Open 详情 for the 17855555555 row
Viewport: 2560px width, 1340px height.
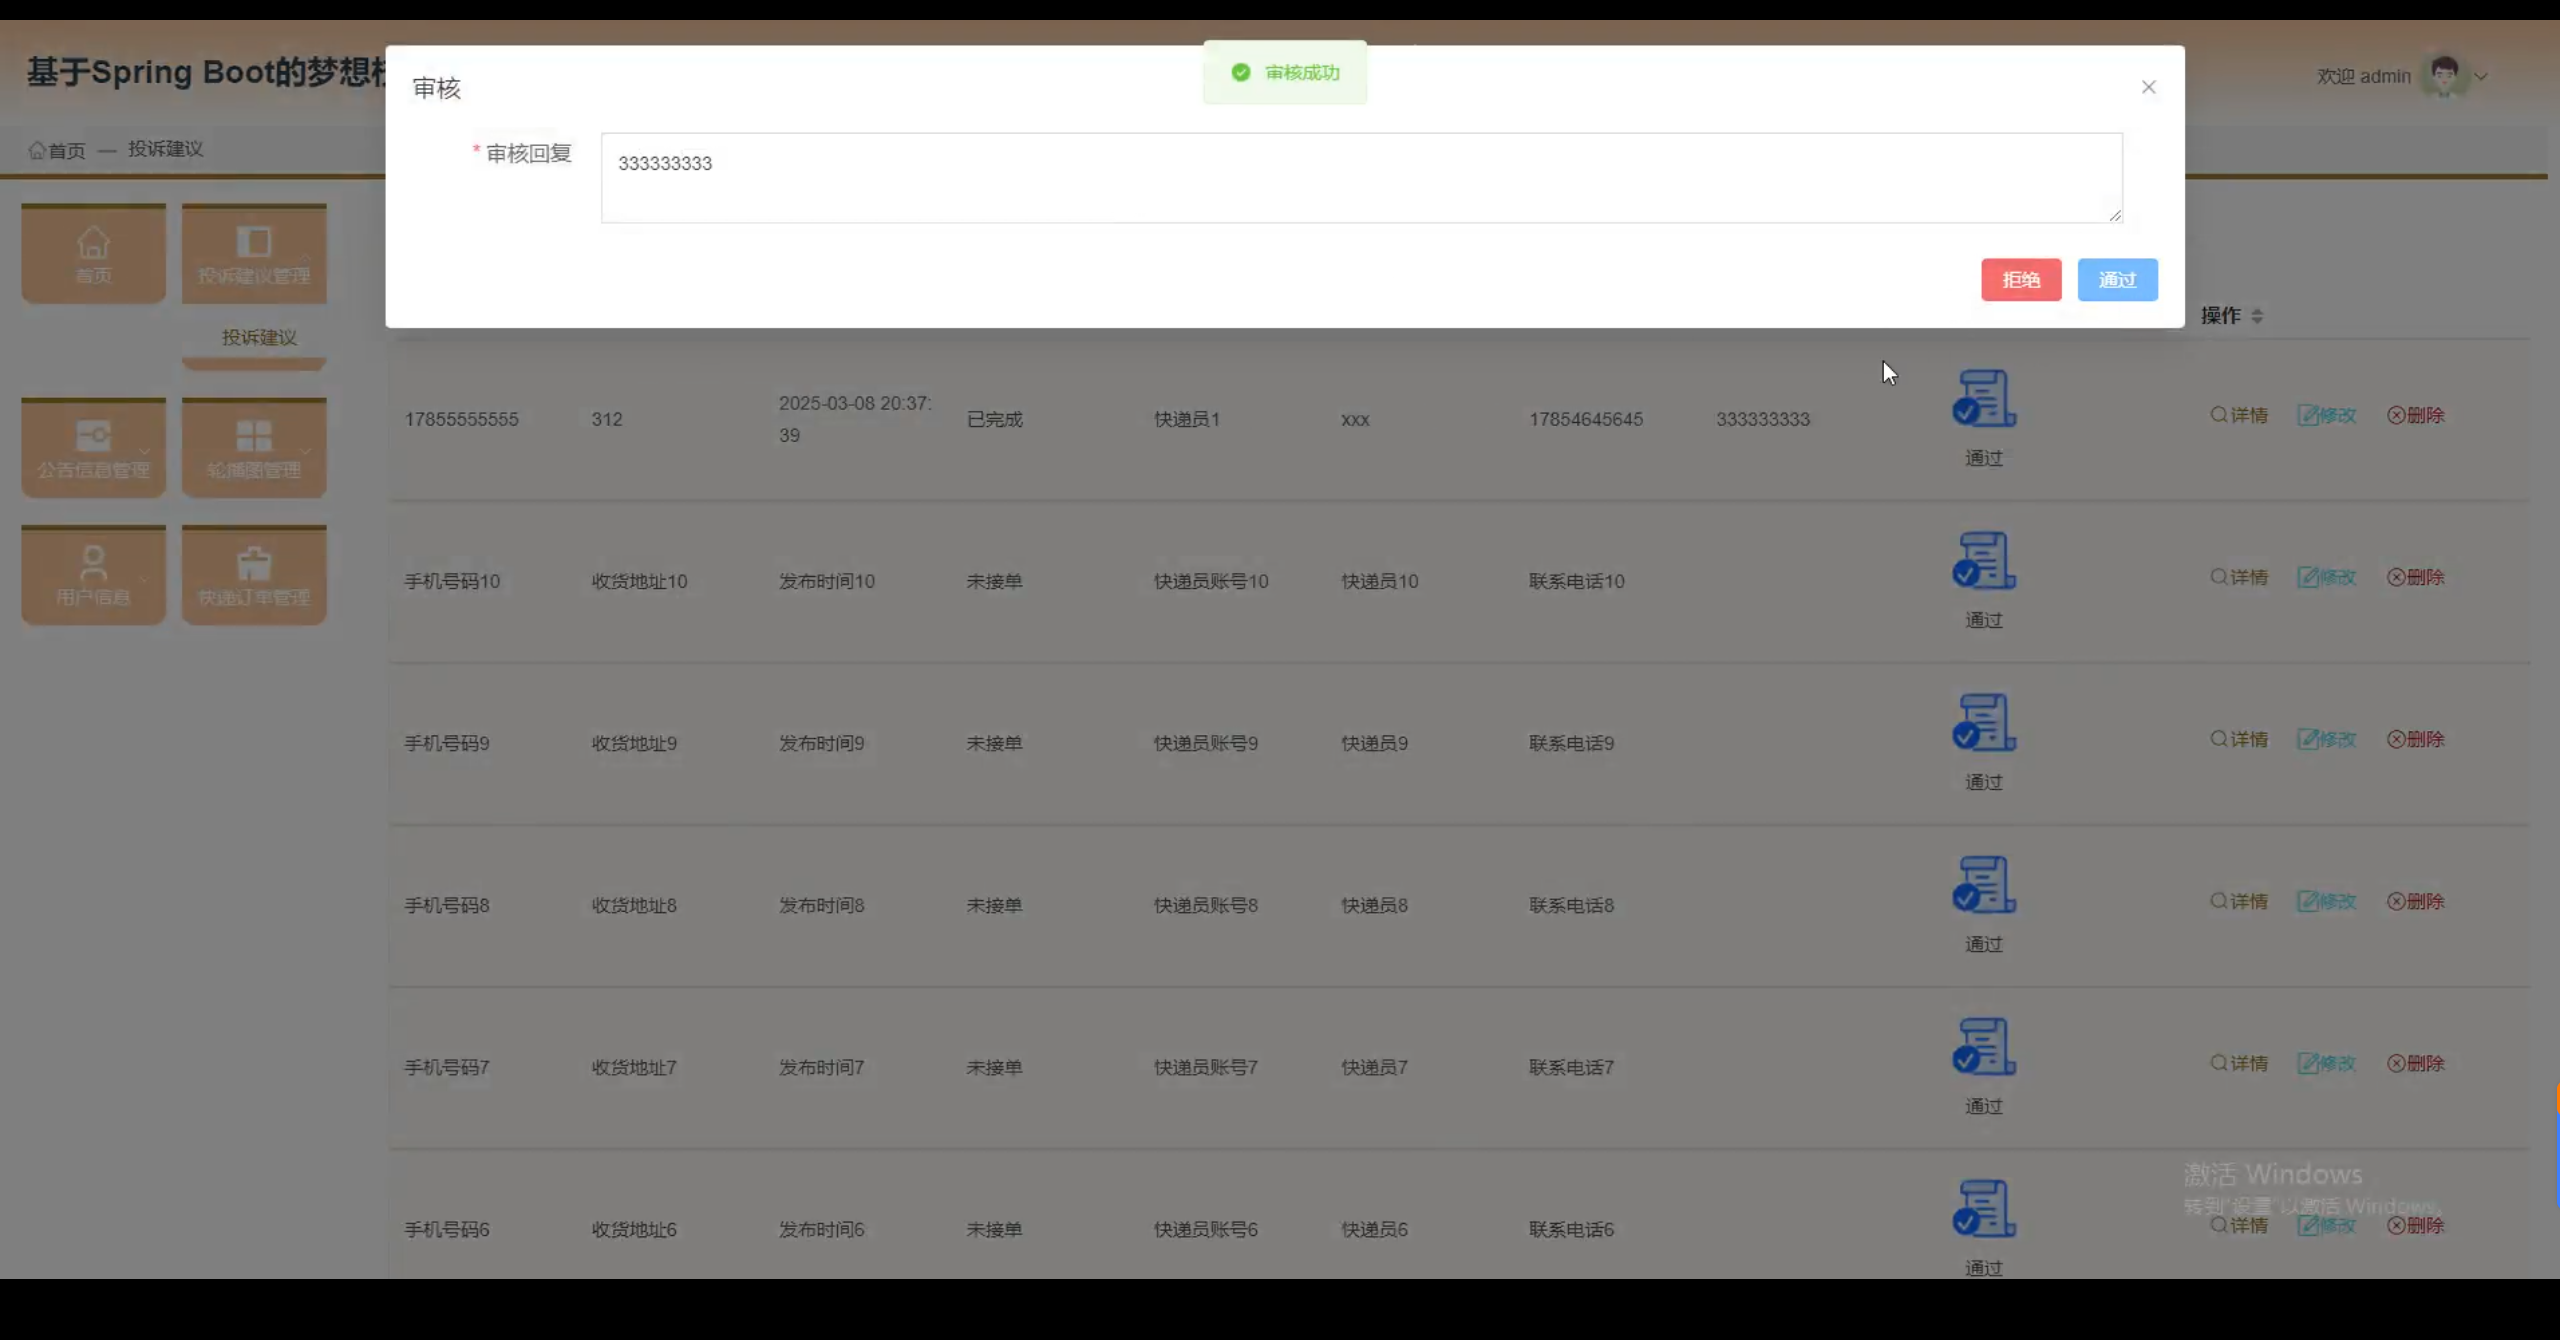point(2239,415)
